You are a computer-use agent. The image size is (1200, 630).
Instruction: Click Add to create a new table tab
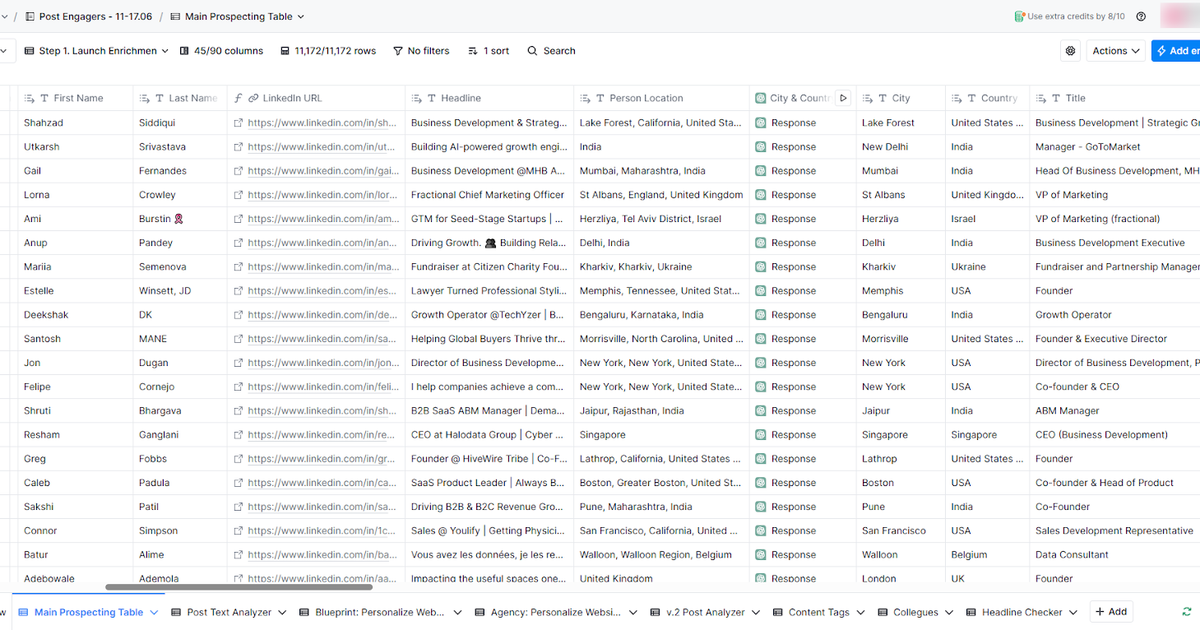(1110, 611)
